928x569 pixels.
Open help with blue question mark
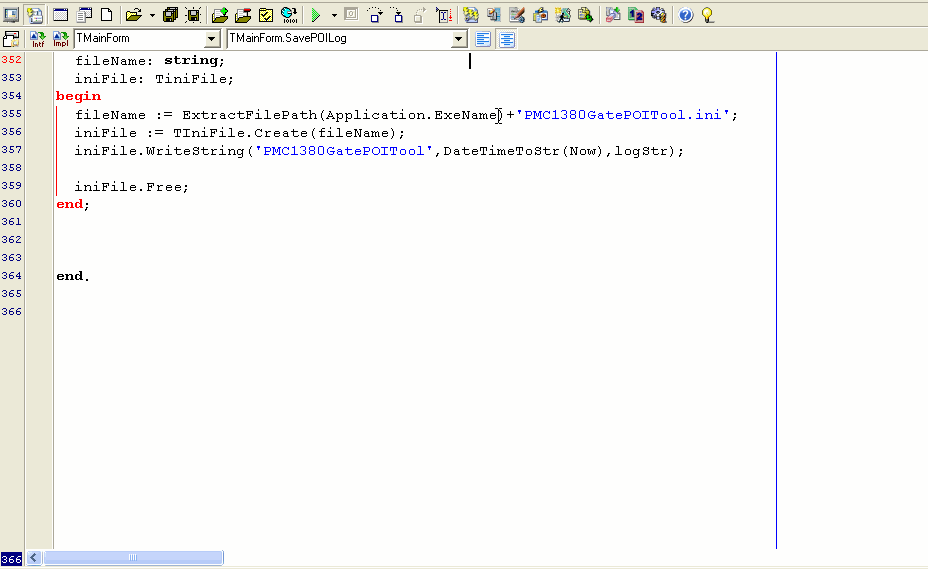(685, 15)
